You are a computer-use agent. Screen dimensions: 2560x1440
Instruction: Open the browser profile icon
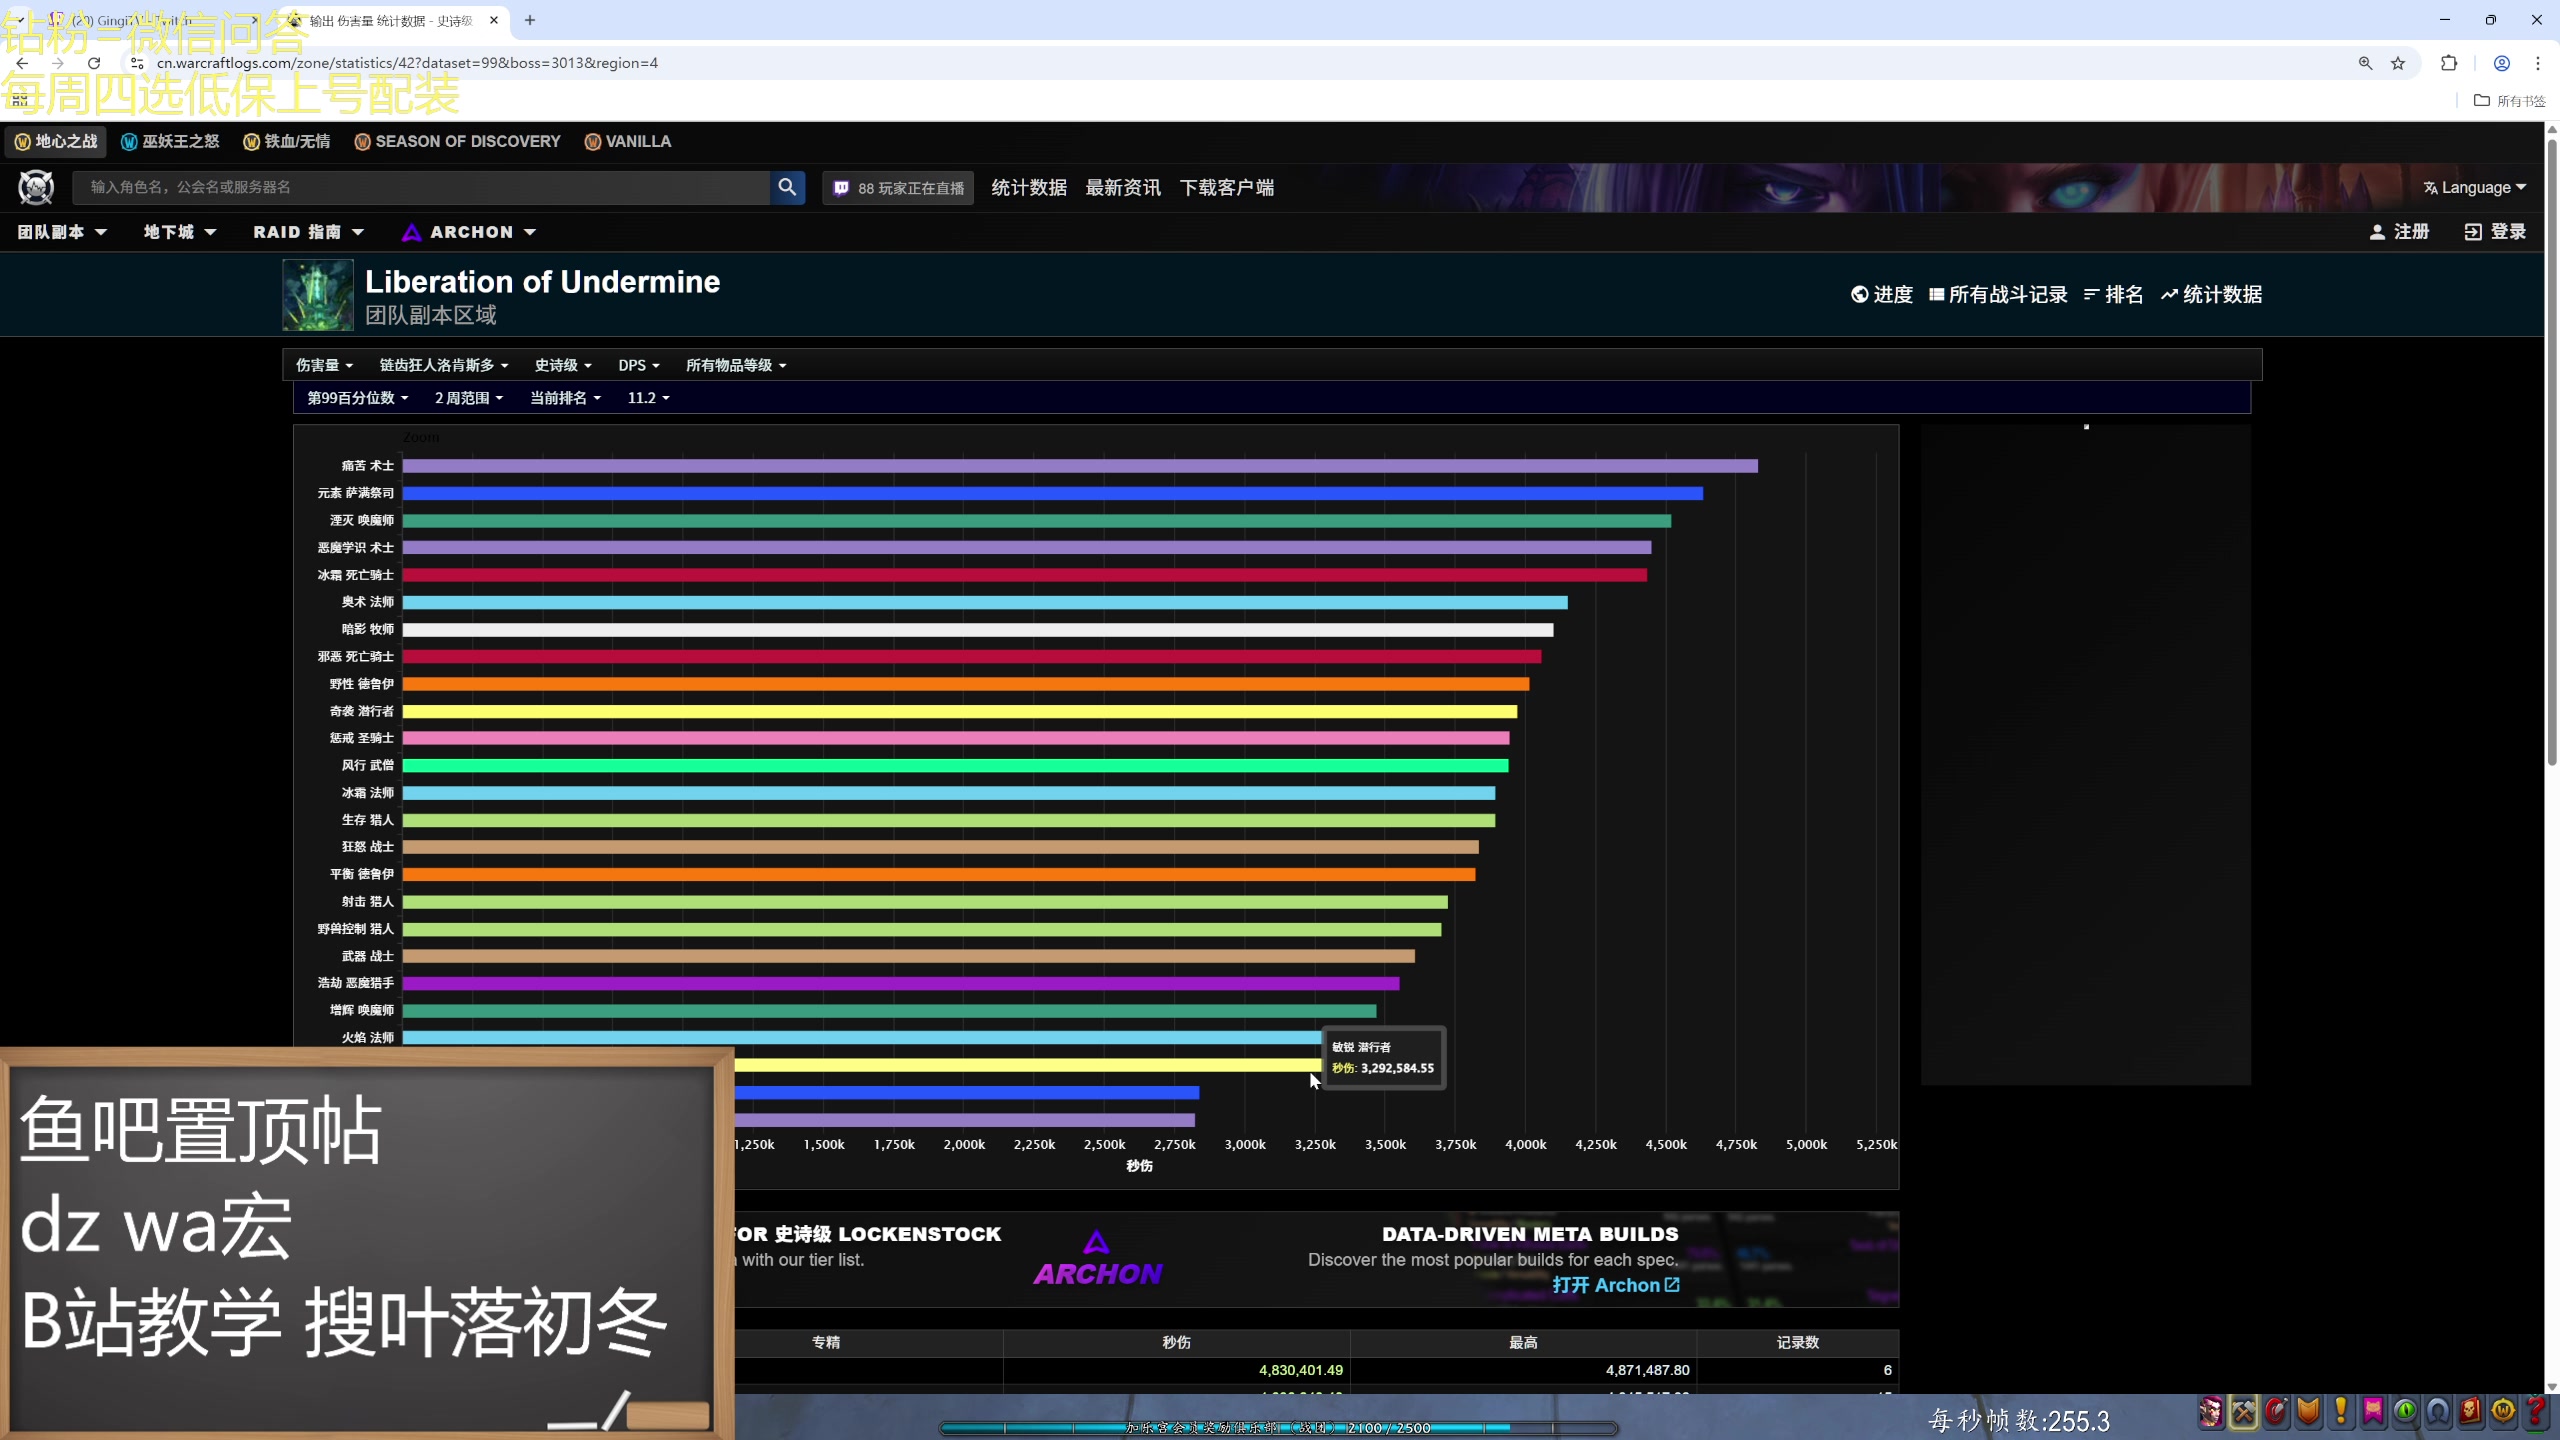(2502, 63)
